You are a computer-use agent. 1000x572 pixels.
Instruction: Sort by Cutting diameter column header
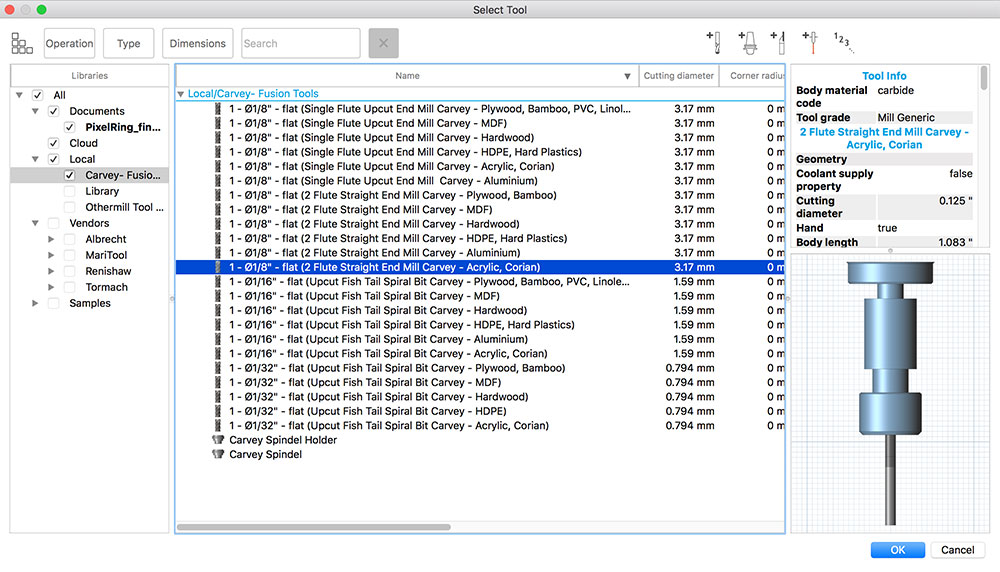679,75
